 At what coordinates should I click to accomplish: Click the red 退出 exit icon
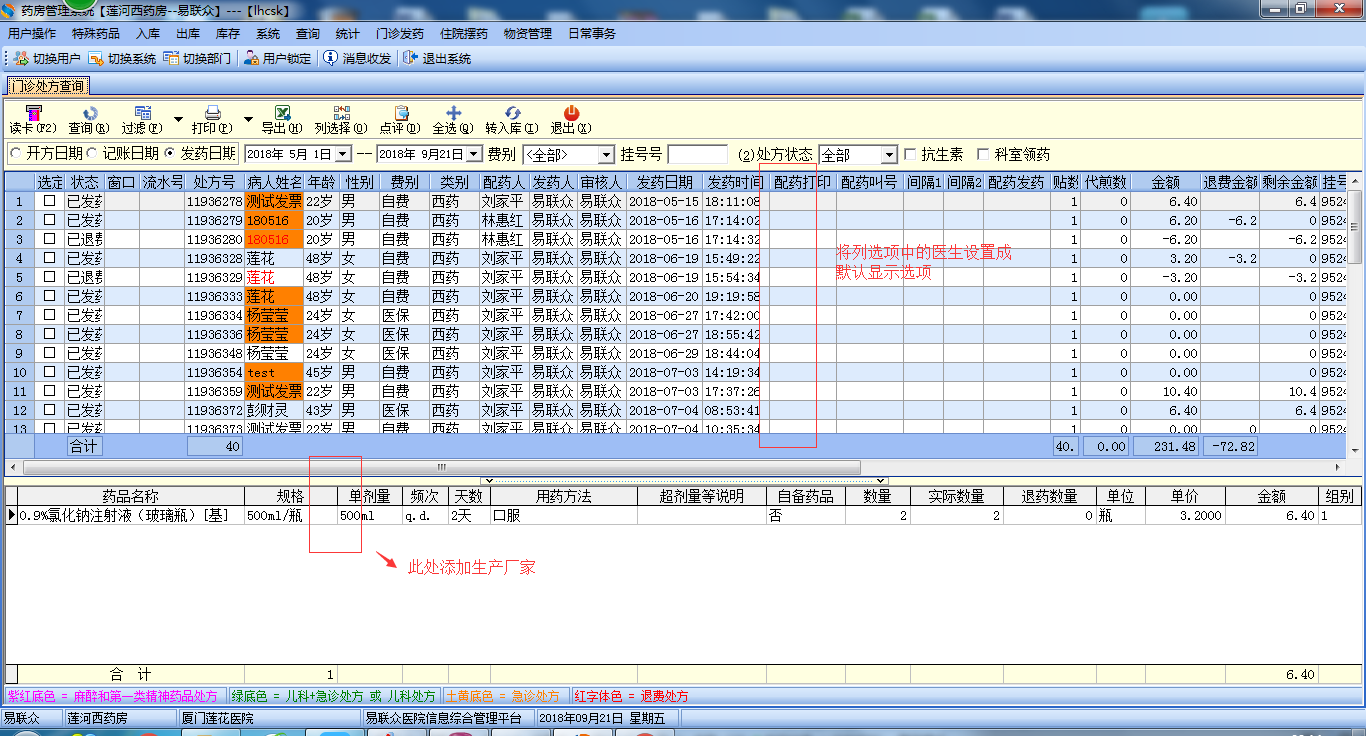[571, 113]
